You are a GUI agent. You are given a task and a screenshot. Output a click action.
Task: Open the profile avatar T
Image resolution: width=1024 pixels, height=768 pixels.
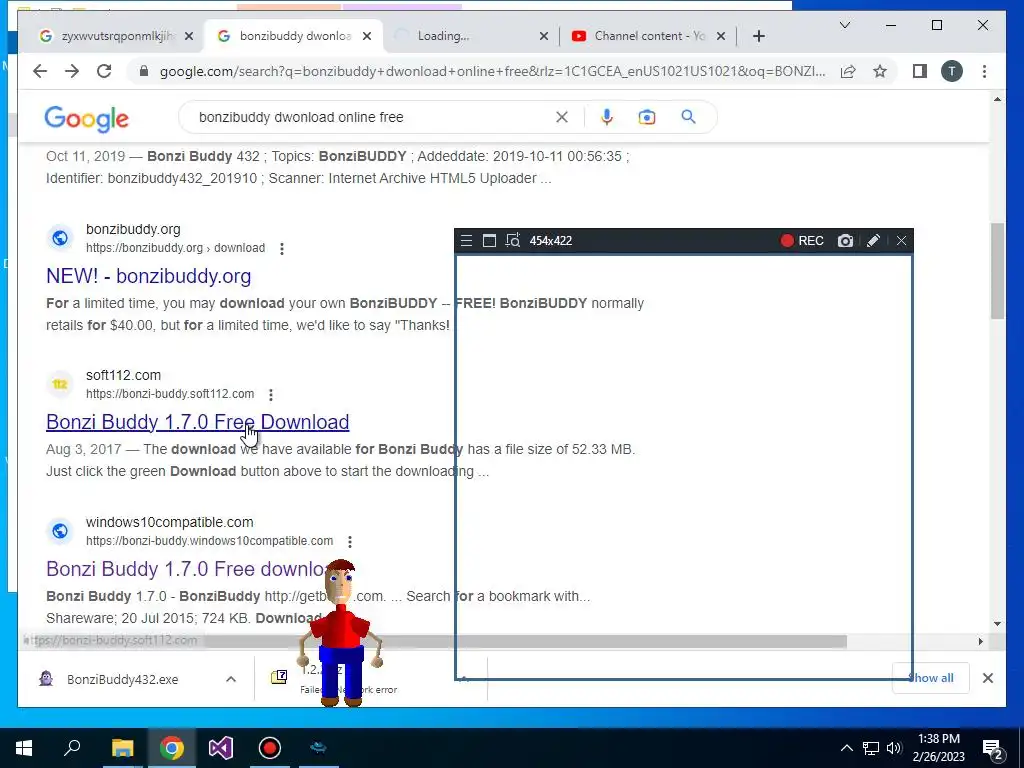[x=952, y=71]
